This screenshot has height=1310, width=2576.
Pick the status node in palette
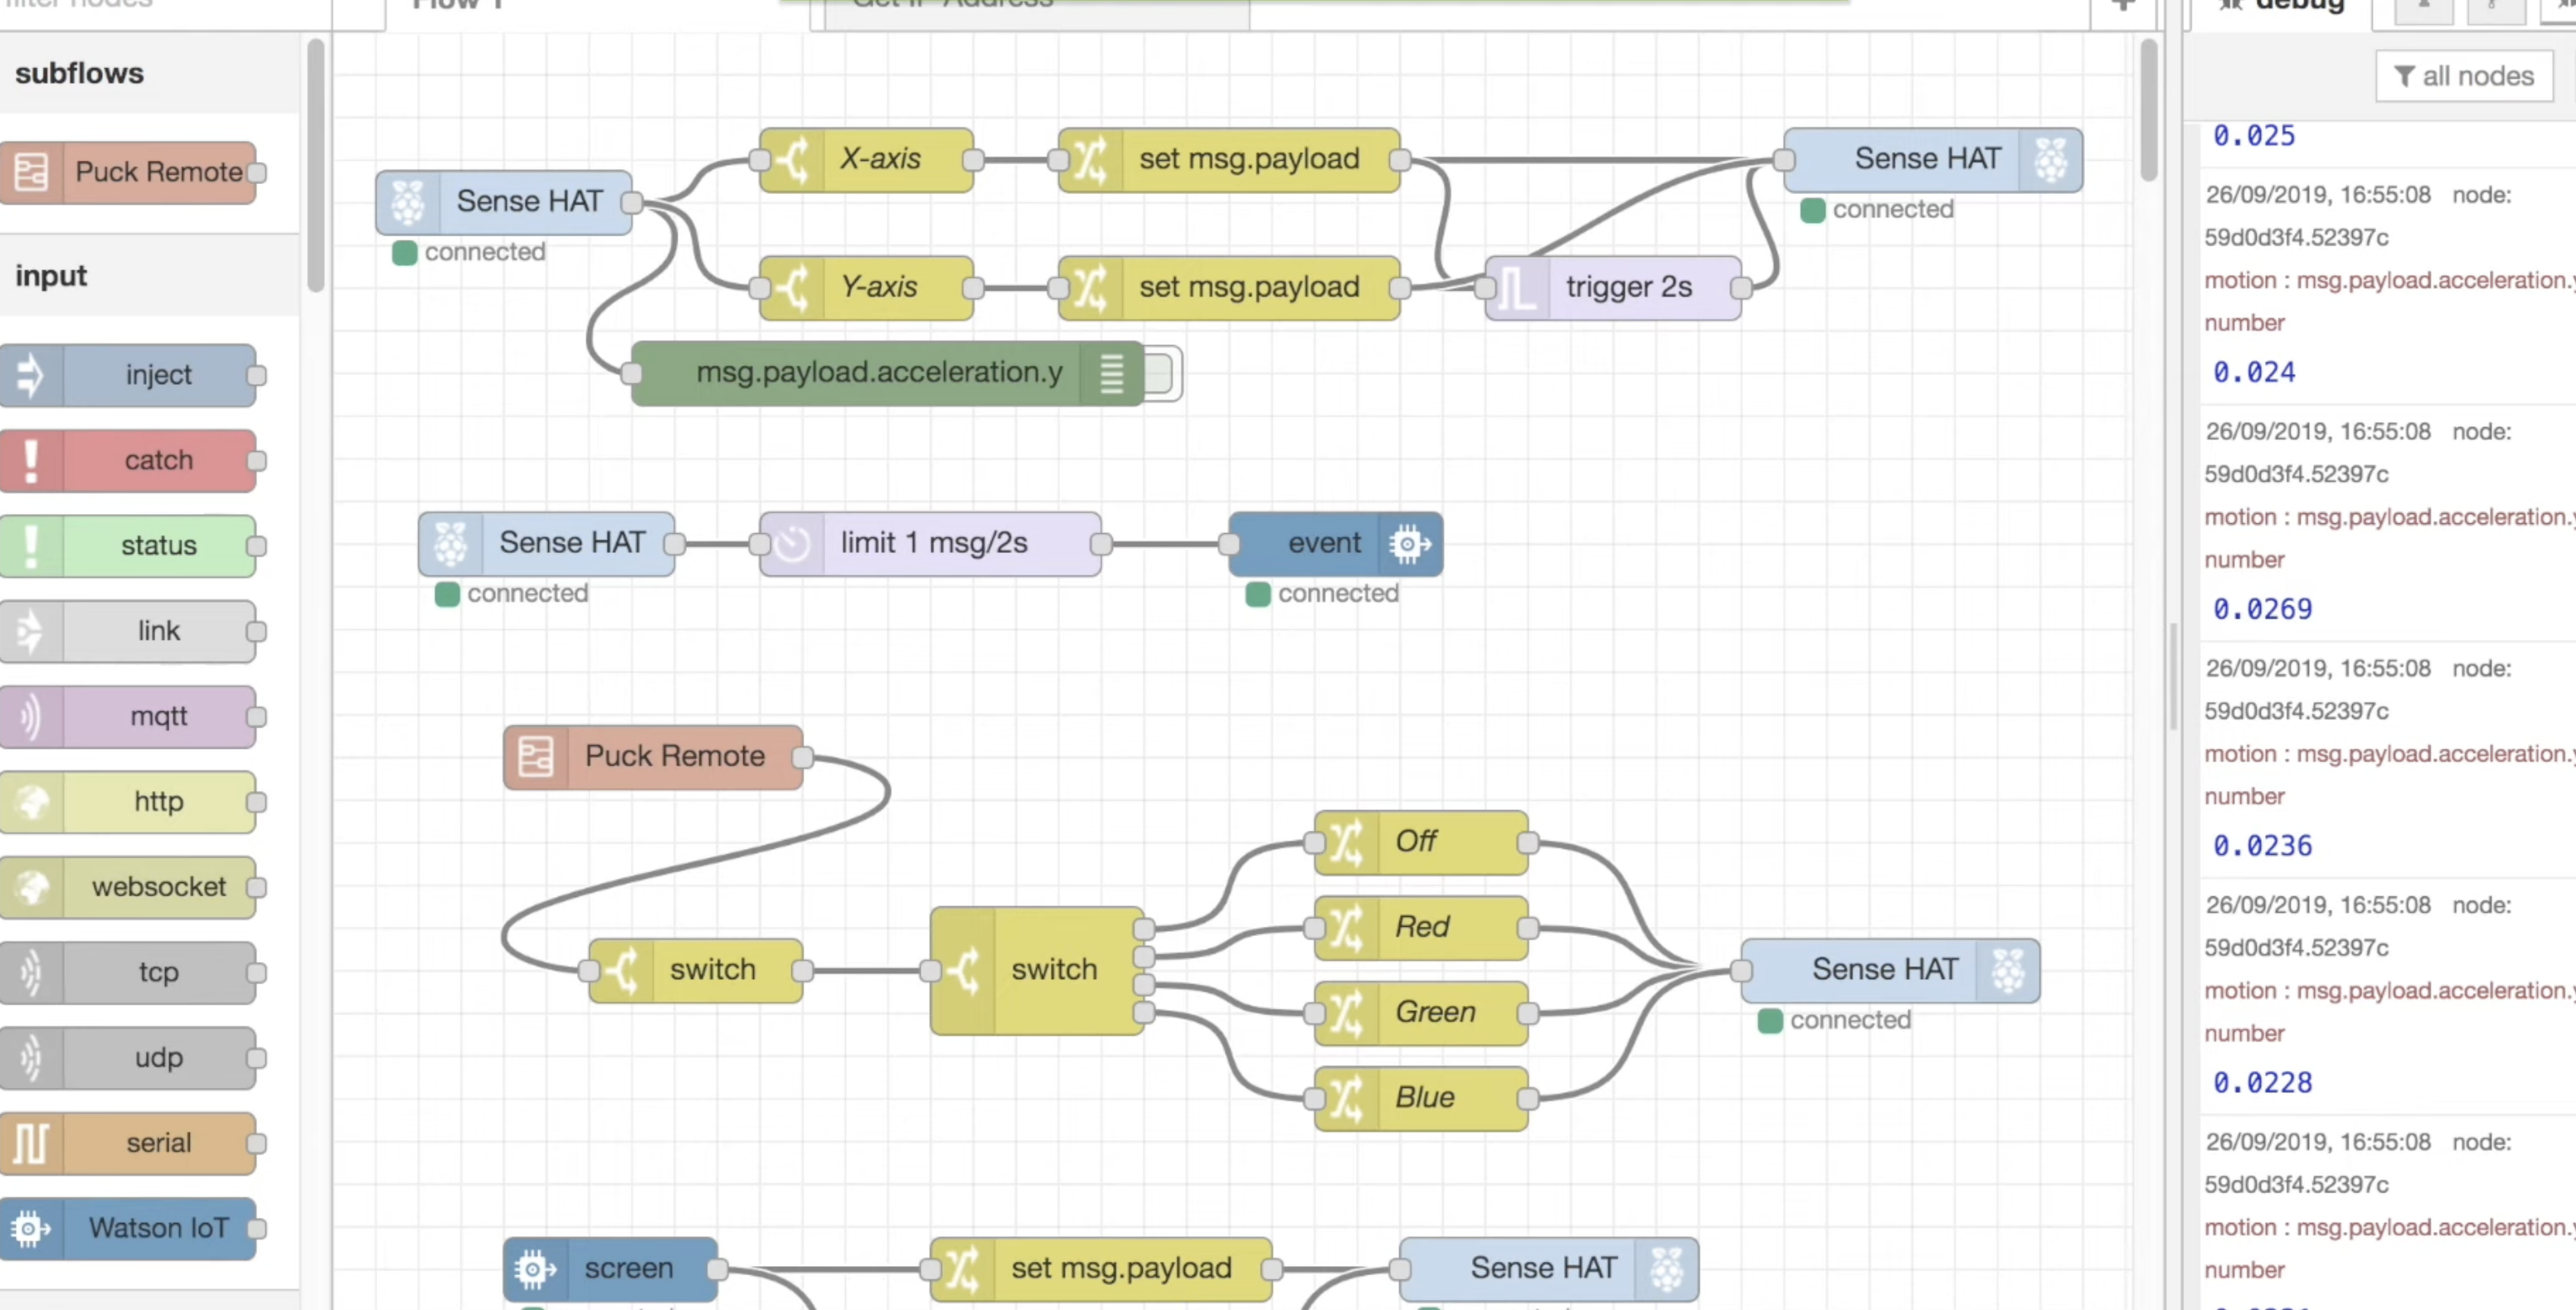(x=128, y=546)
